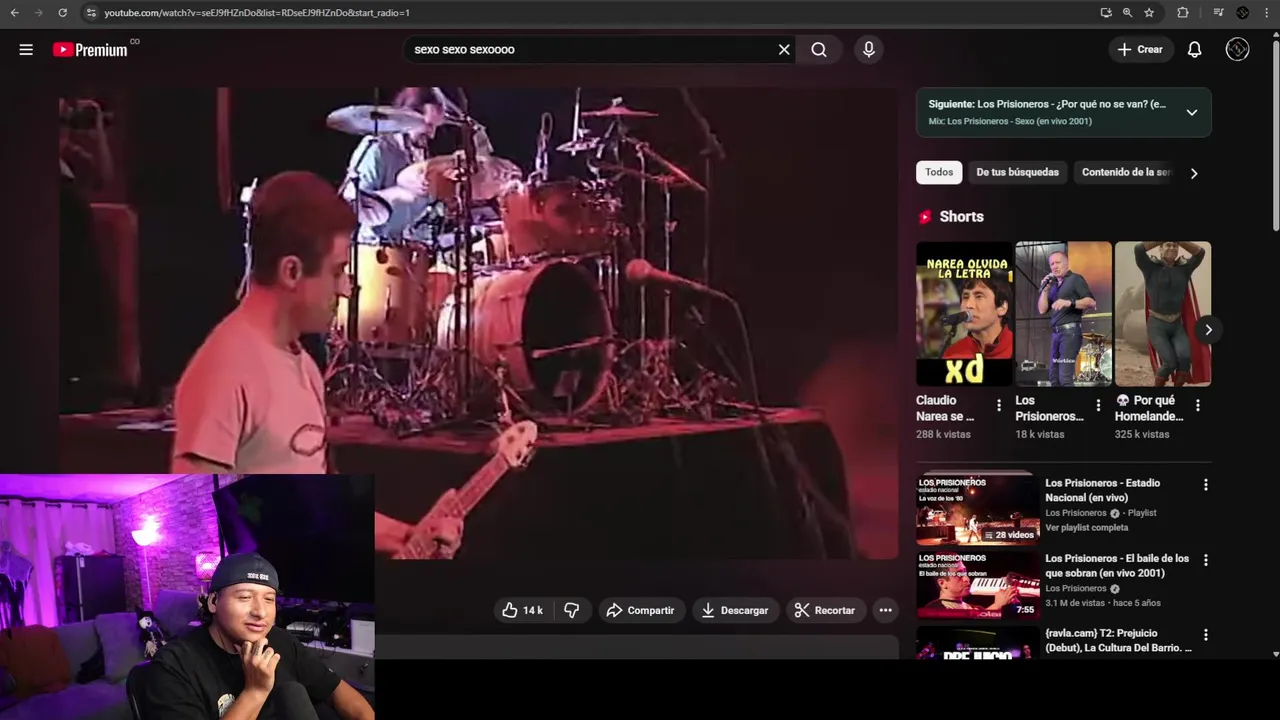Click the Compartir button
1280x720 pixels.
(640, 610)
